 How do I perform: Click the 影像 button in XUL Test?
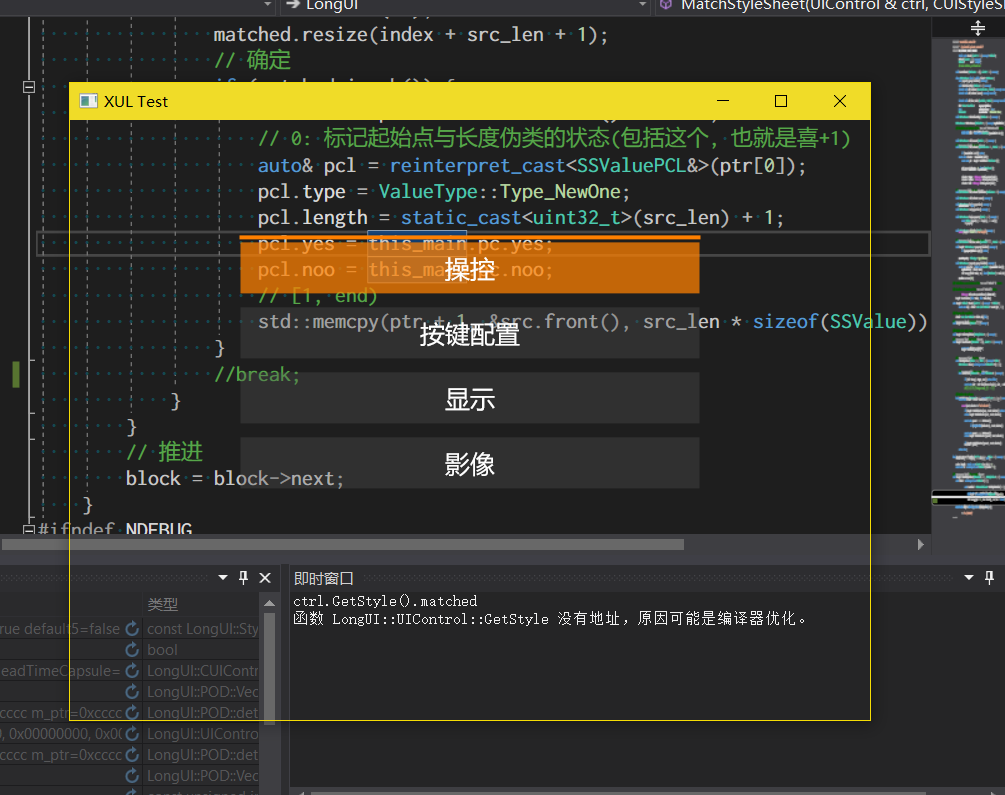coord(469,463)
